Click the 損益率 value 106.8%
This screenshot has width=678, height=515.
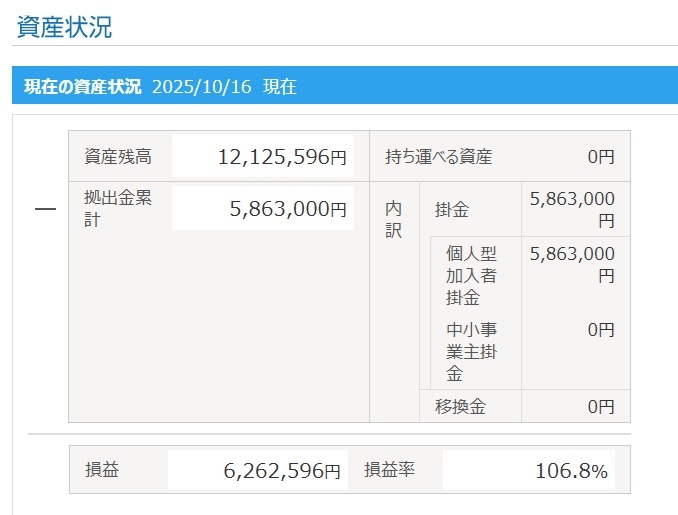tap(571, 470)
